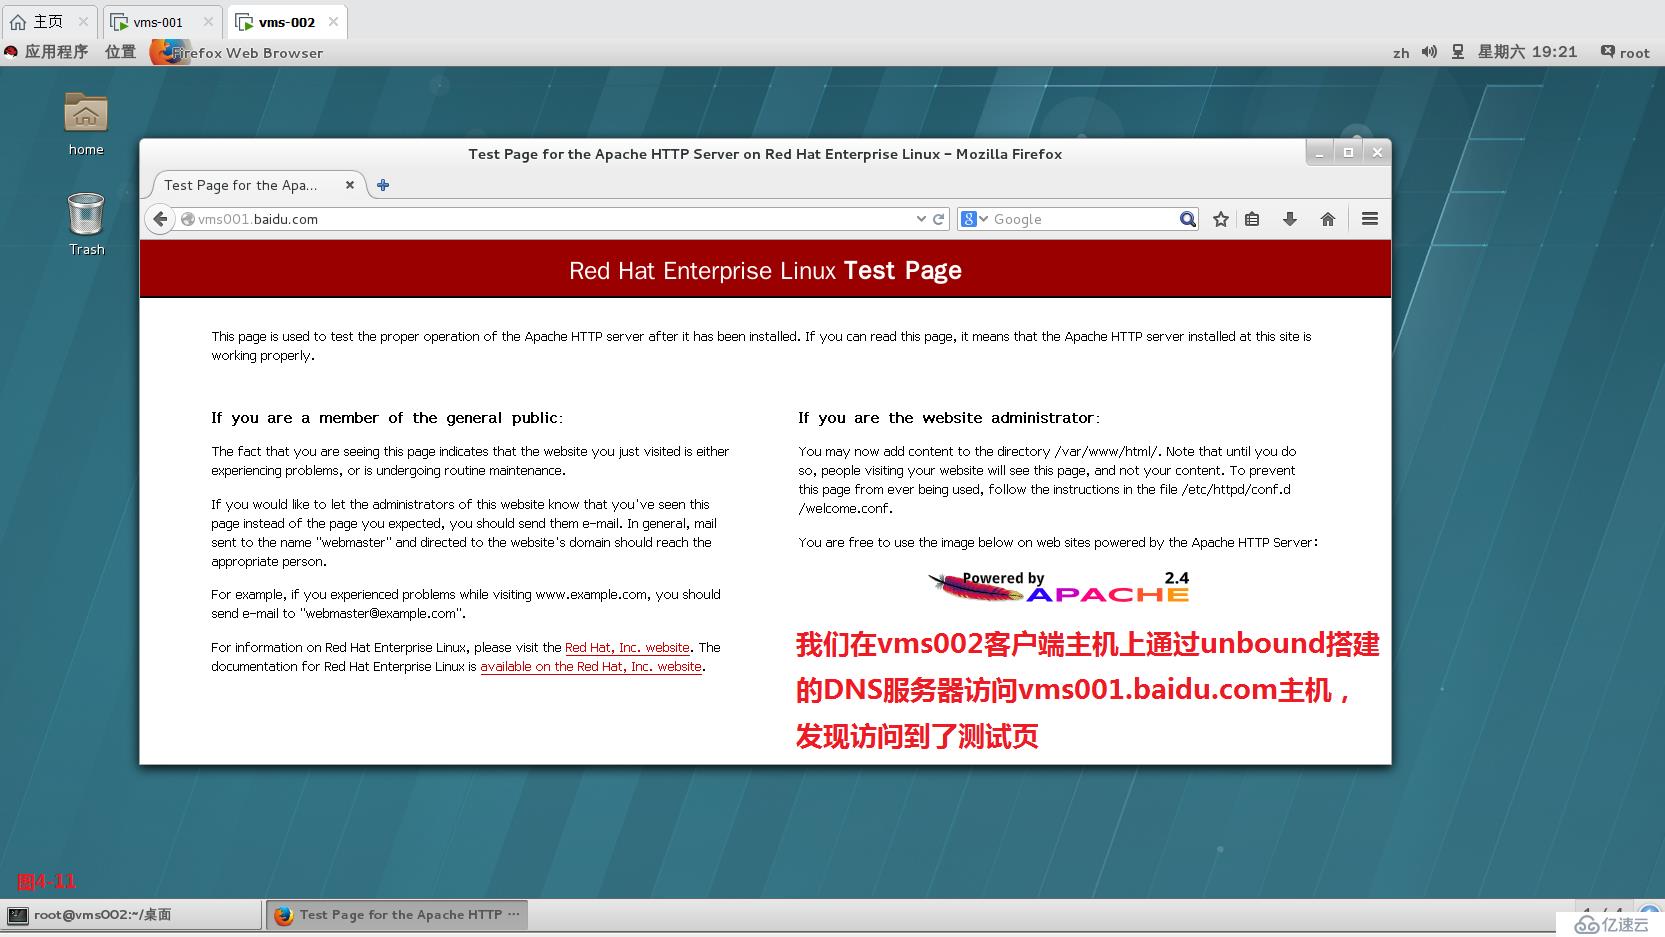Close the Firefox window

click(x=1377, y=153)
